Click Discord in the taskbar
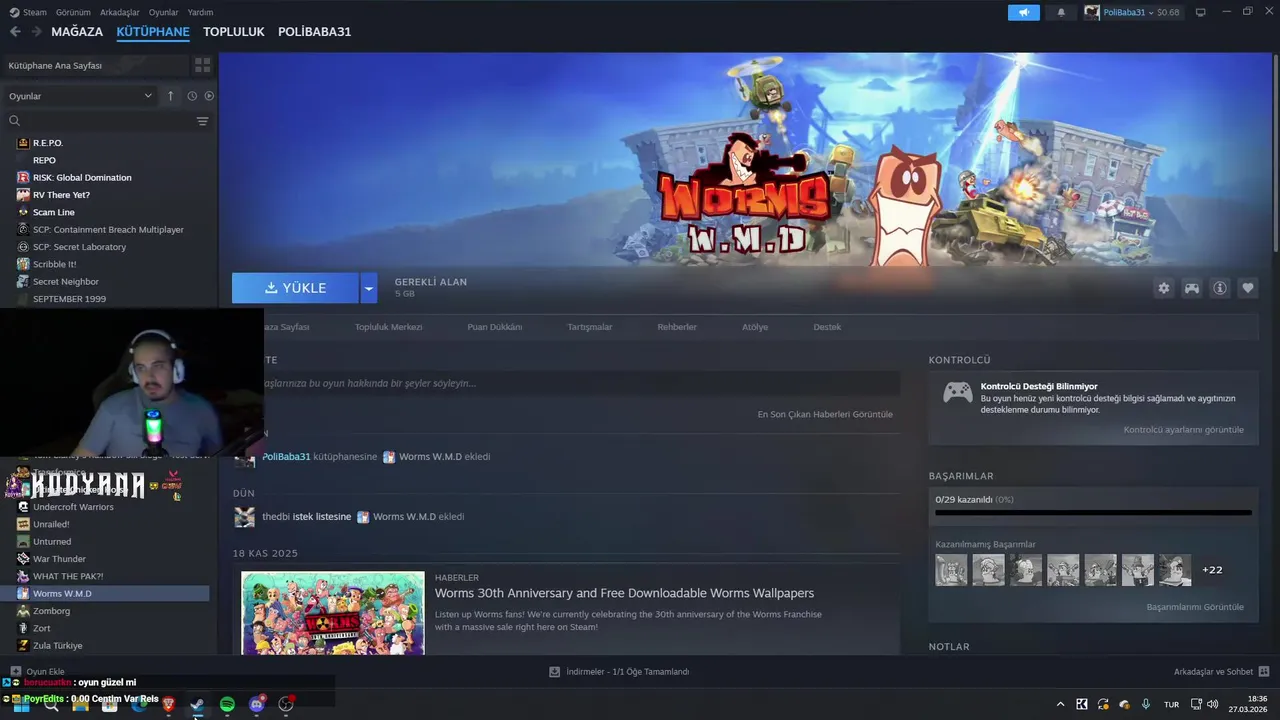1280x720 pixels. tap(257, 705)
